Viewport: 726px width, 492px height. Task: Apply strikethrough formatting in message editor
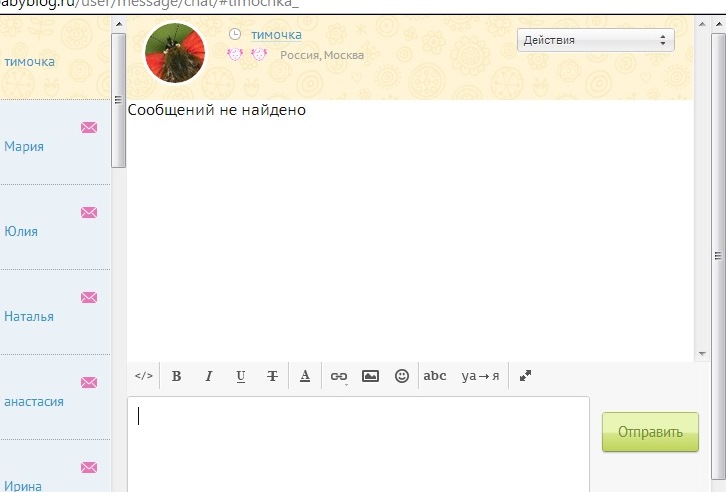(x=272, y=376)
